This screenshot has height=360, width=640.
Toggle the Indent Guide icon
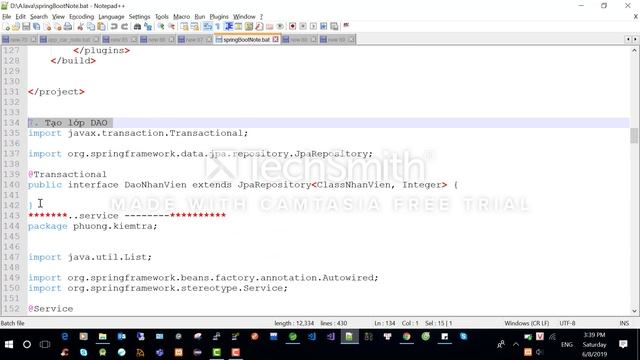228,27
